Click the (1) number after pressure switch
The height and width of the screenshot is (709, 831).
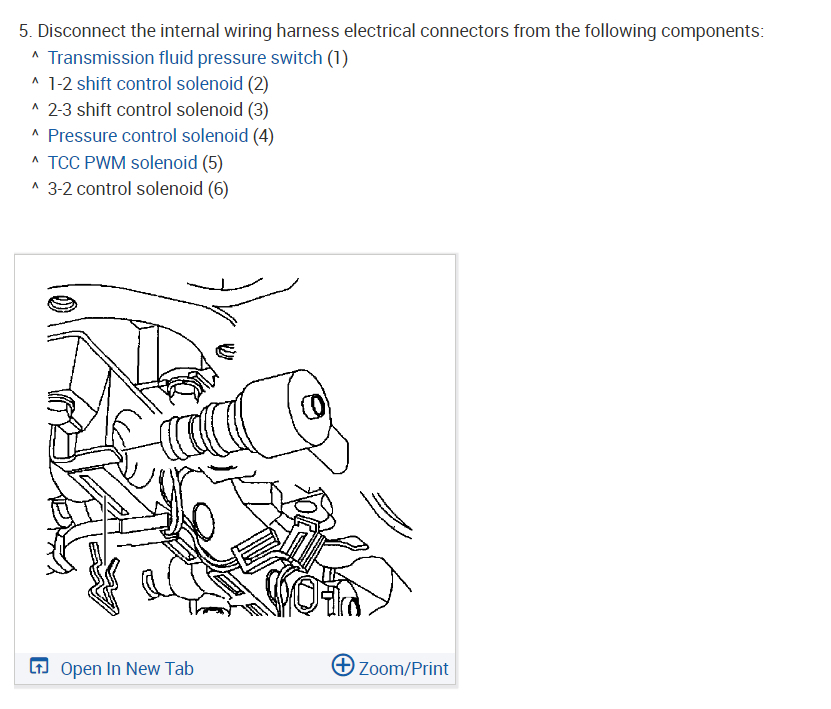click(x=338, y=58)
